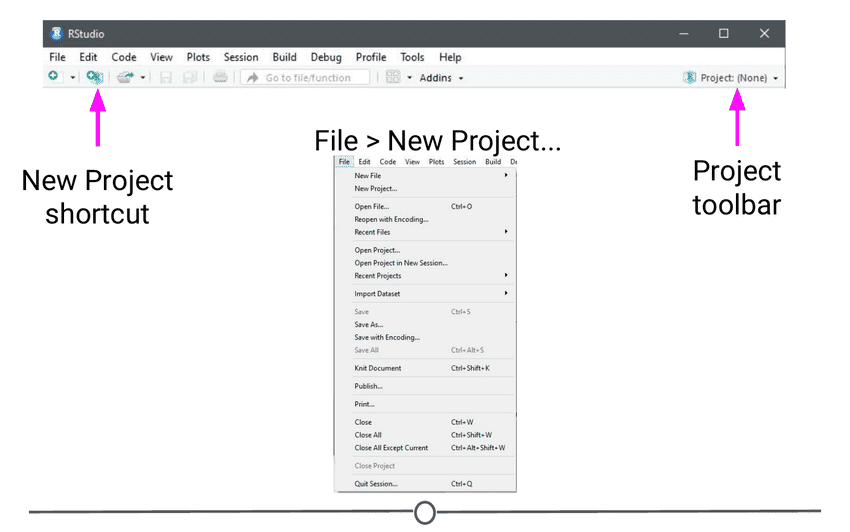This screenshot has width=850, height=532.
Task: Open the Code menu in main menu bar
Action: coord(124,57)
